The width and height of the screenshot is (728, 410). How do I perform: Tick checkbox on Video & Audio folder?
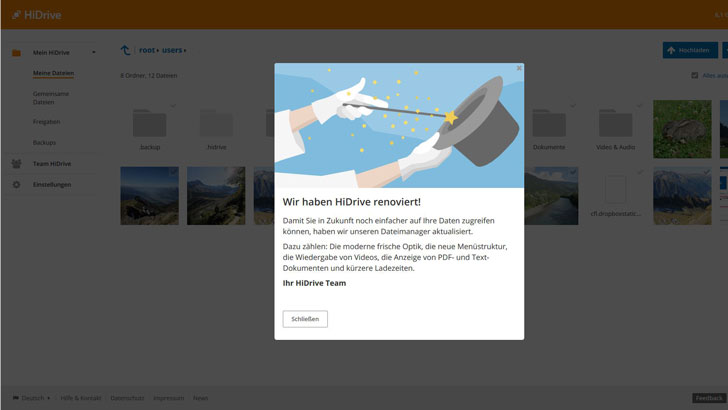pos(639,106)
